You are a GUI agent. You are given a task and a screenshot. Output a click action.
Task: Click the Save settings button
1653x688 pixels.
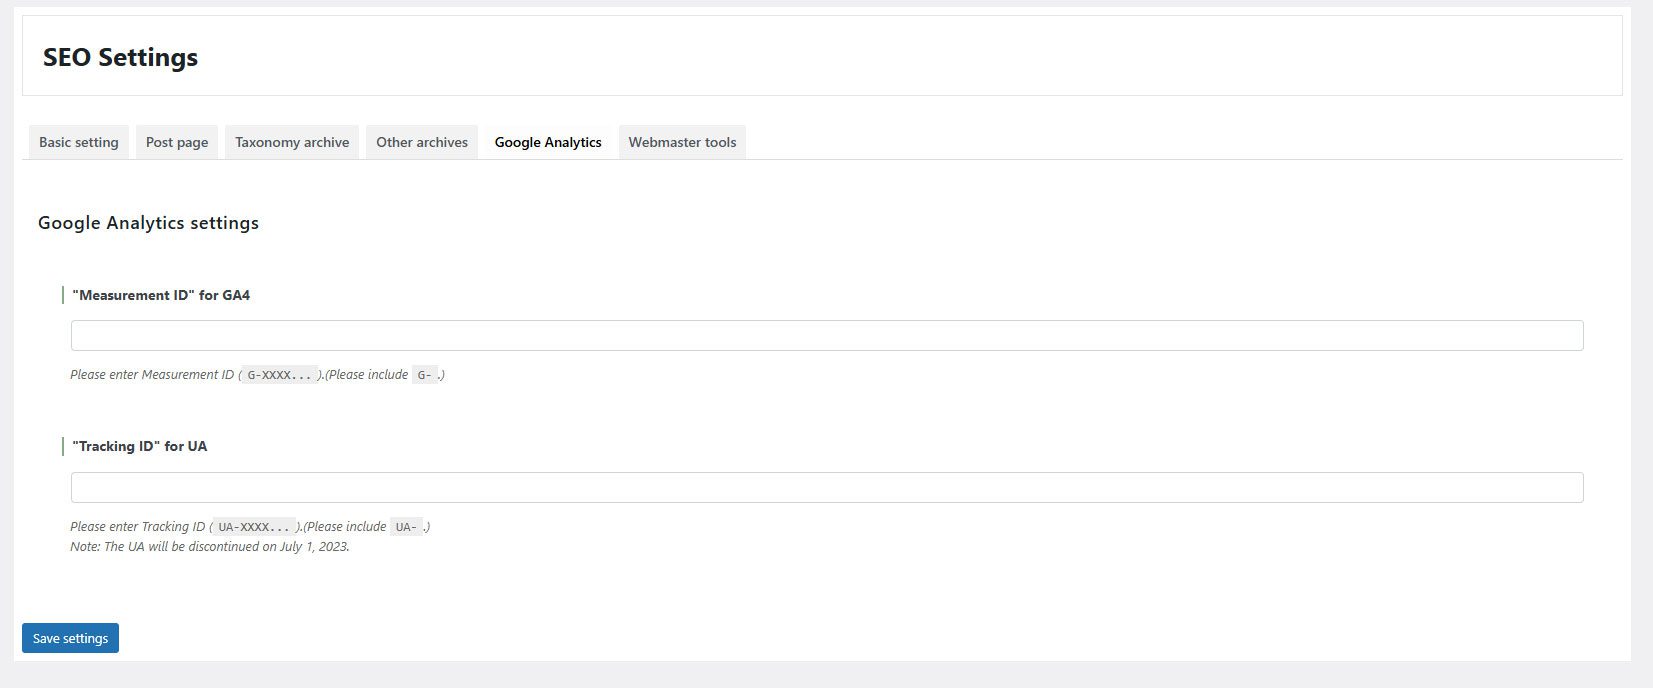tap(70, 638)
